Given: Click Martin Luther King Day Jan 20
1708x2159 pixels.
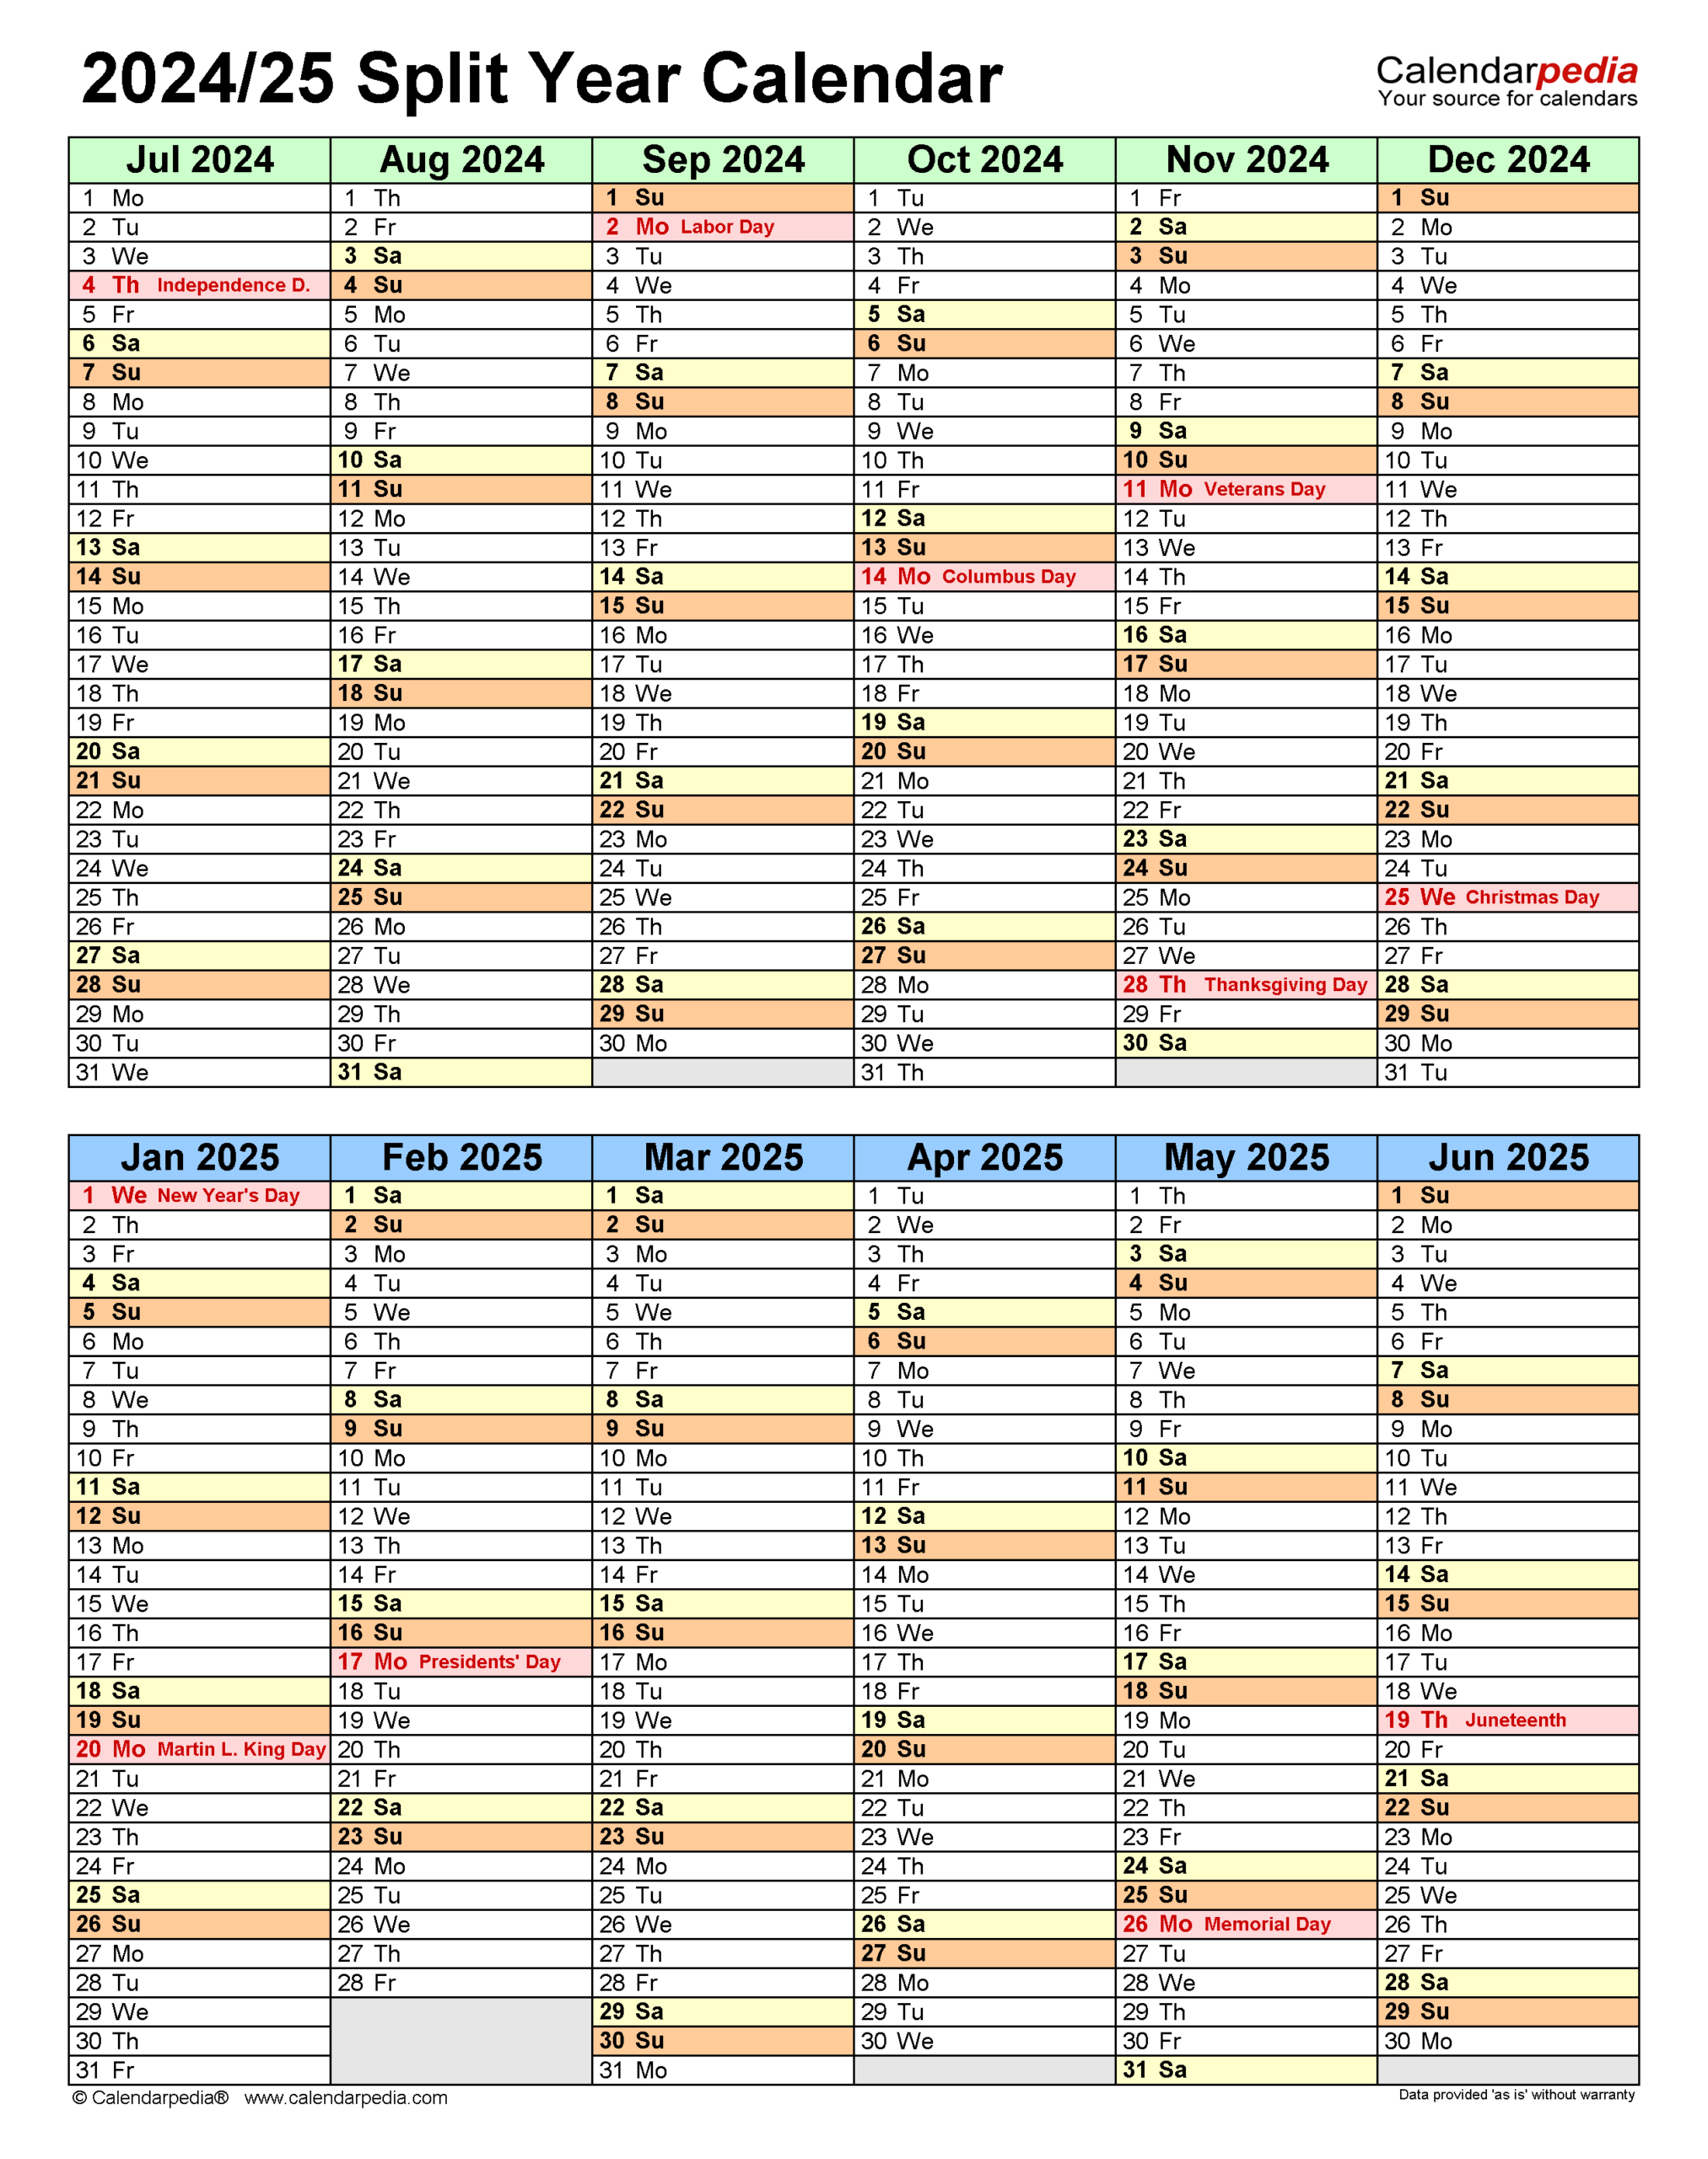Looking at the screenshot, I should (208, 1712).
